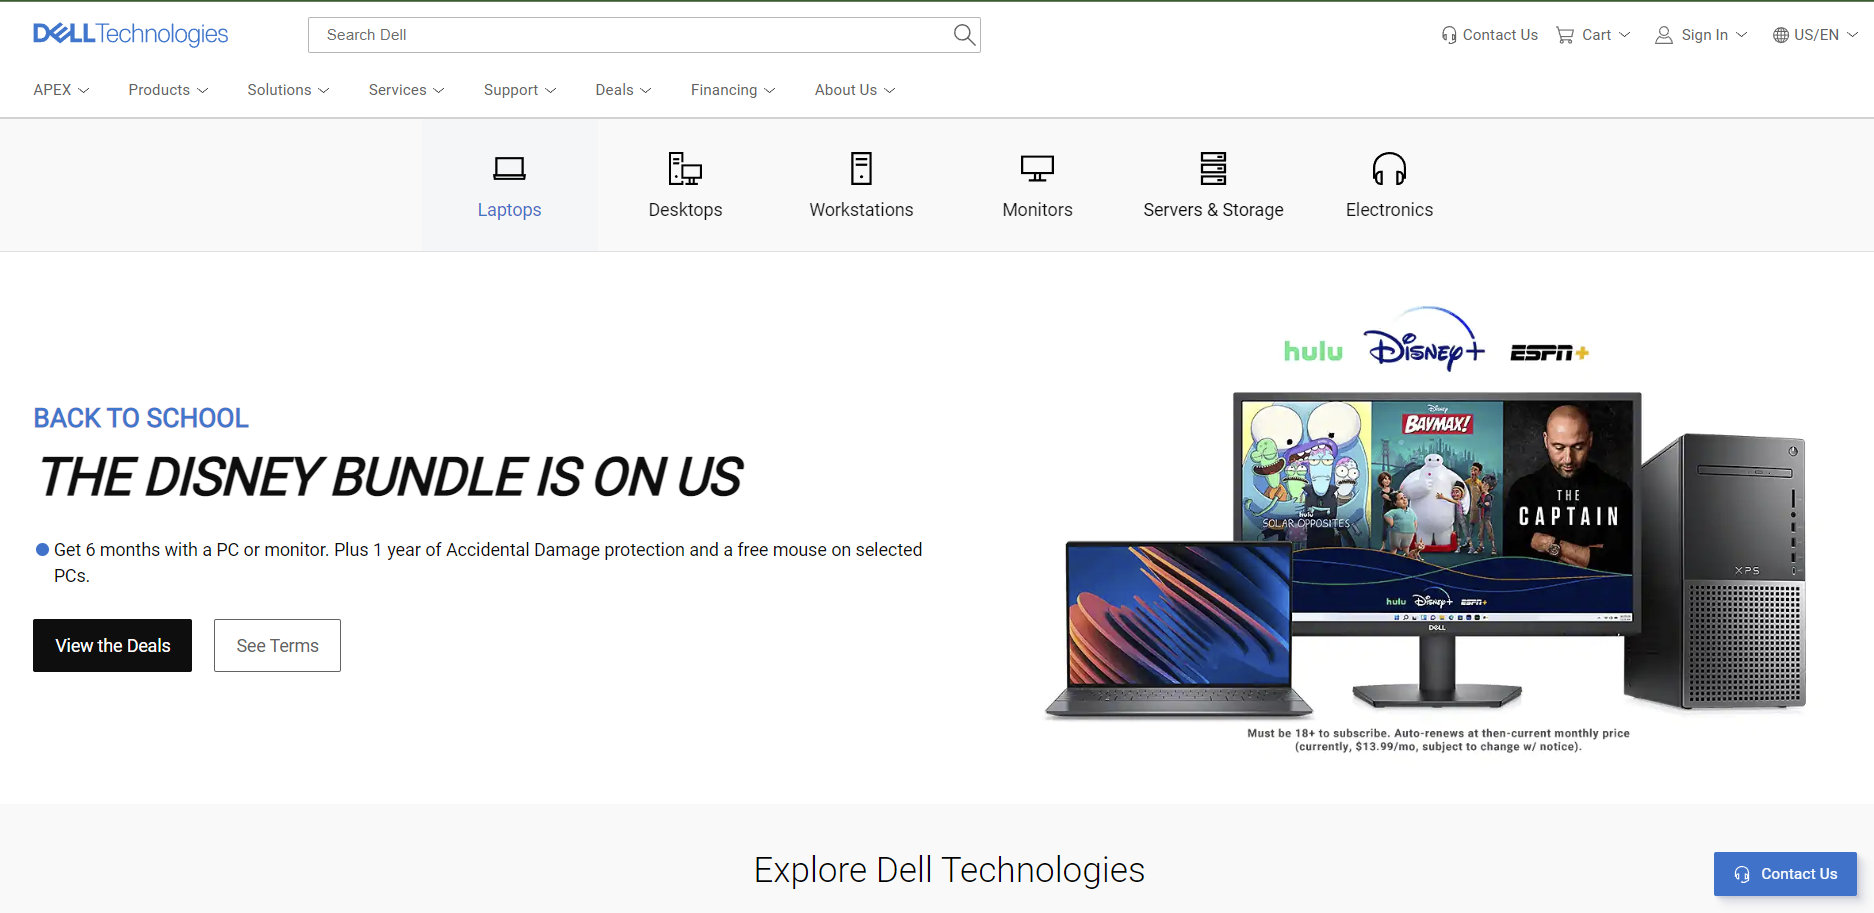The image size is (1874, 913).
Task: Open the shopping Cart icon
Action: [1564, 34]
